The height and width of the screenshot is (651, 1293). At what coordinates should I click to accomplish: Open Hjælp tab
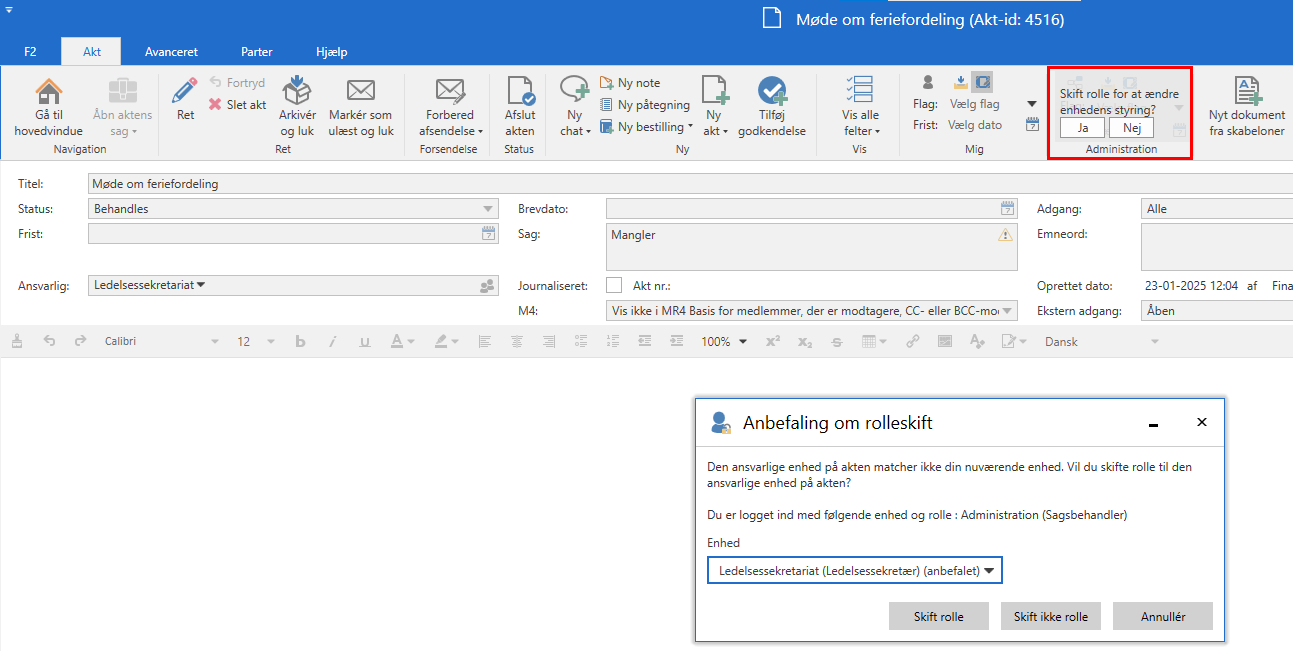click(331, 51)
